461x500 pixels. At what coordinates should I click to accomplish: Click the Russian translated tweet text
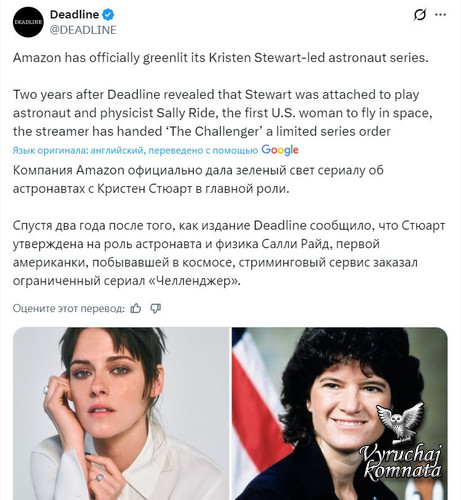click(x=229, y=225)
